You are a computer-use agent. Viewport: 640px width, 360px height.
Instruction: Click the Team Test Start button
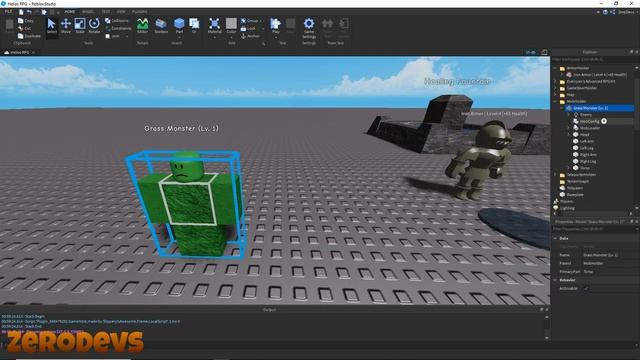[x=327, y=27]
